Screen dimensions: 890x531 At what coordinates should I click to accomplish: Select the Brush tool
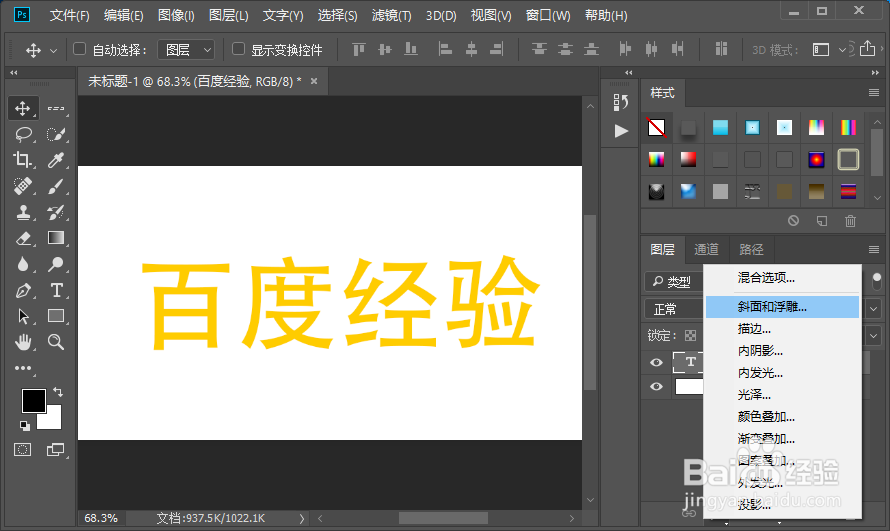point(56,186)
